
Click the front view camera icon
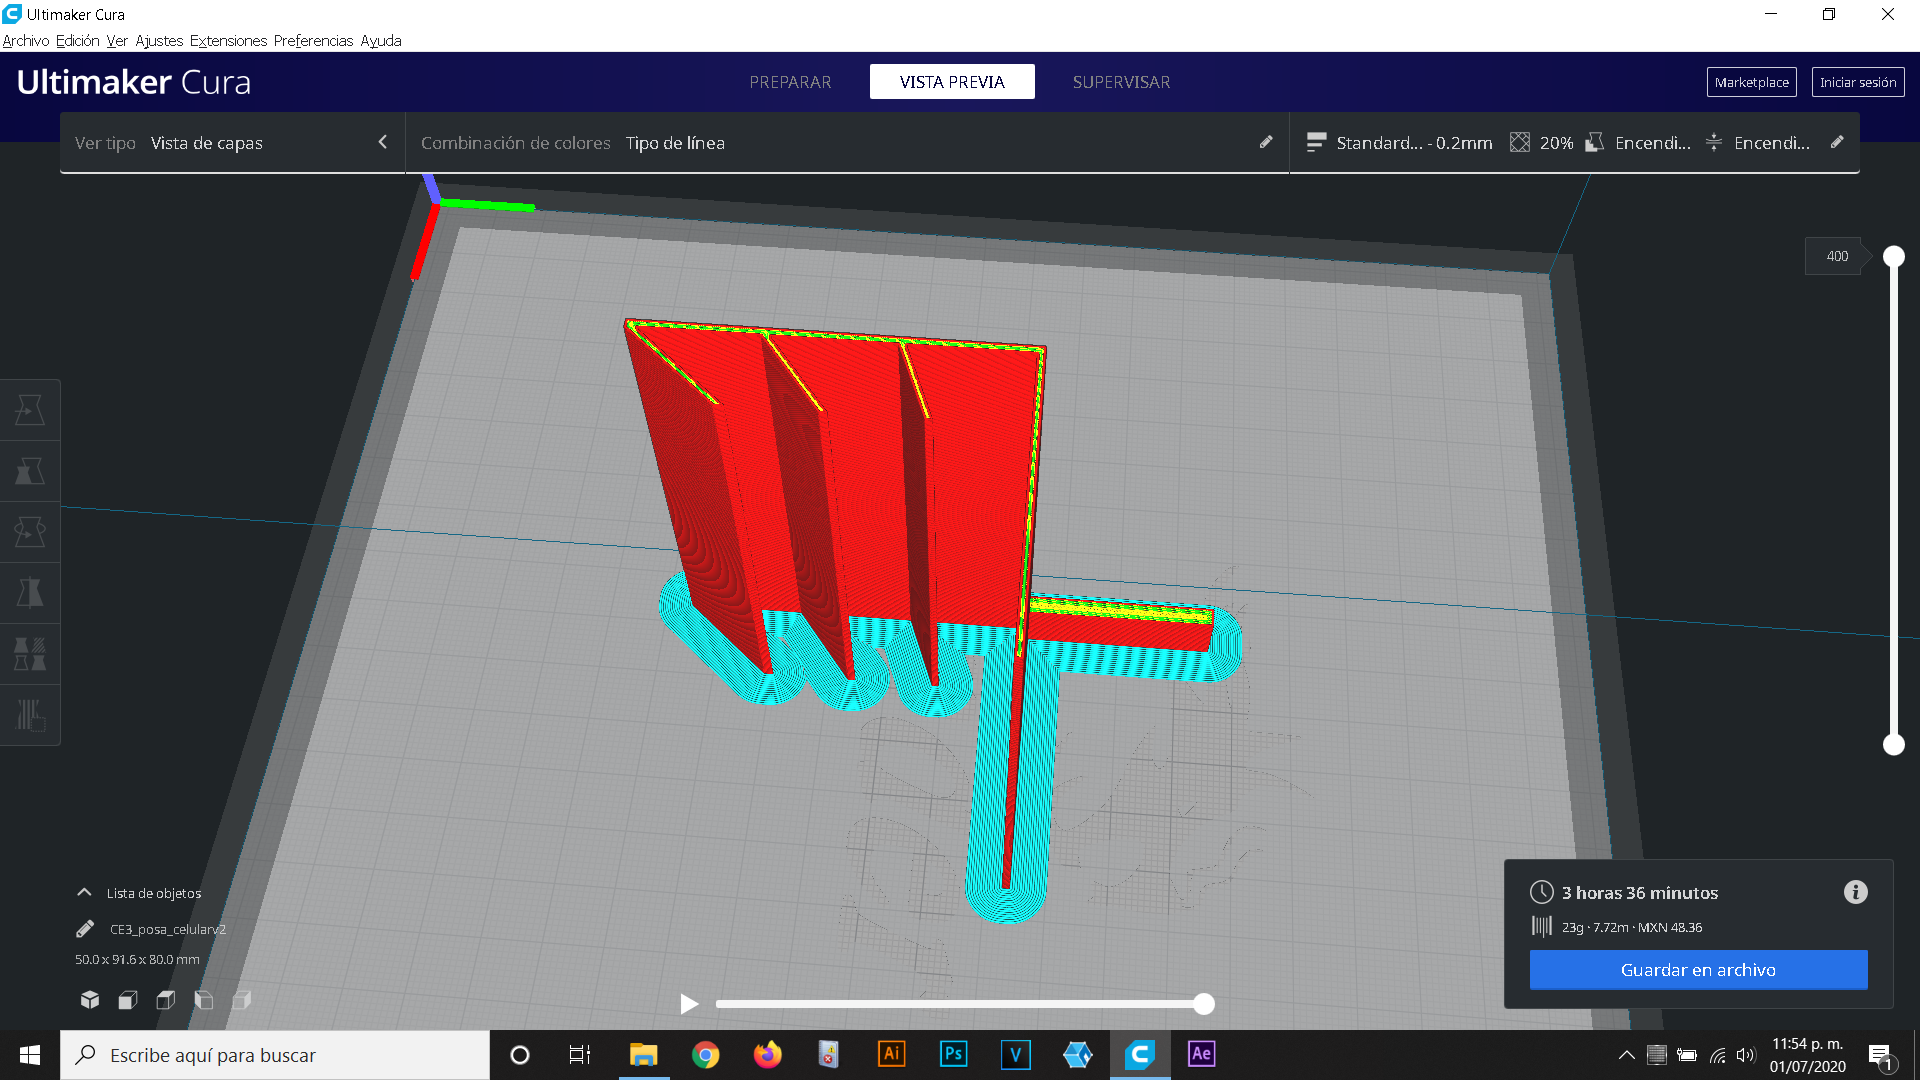click(128, 1000)
